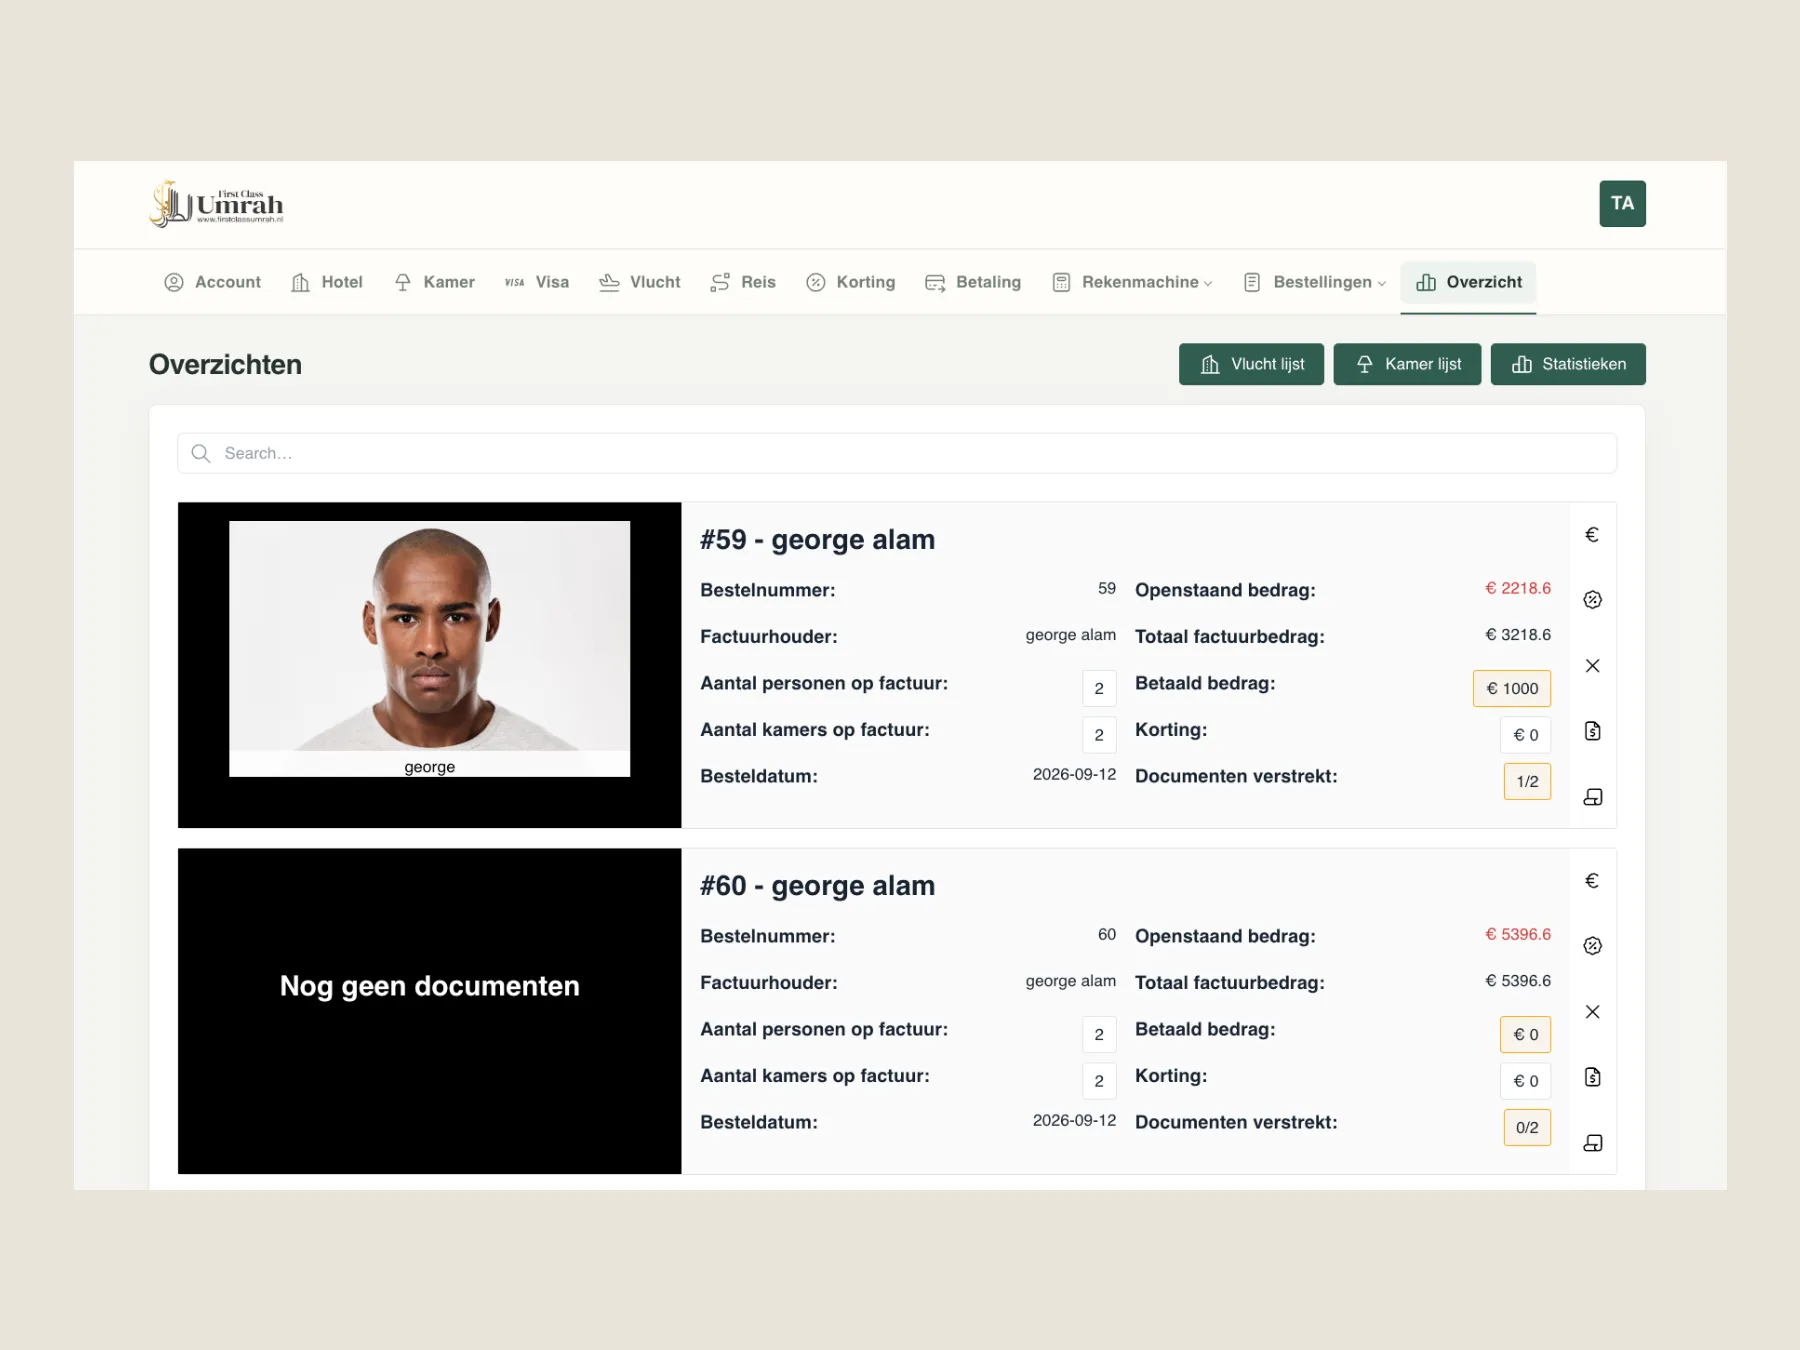Click the #59 - george alam heading

(818, 540)
